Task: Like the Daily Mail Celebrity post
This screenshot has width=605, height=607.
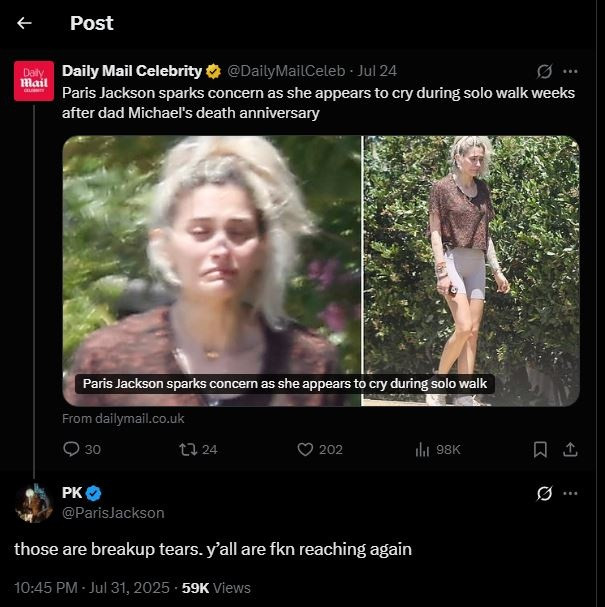Action: pos(306,450)
